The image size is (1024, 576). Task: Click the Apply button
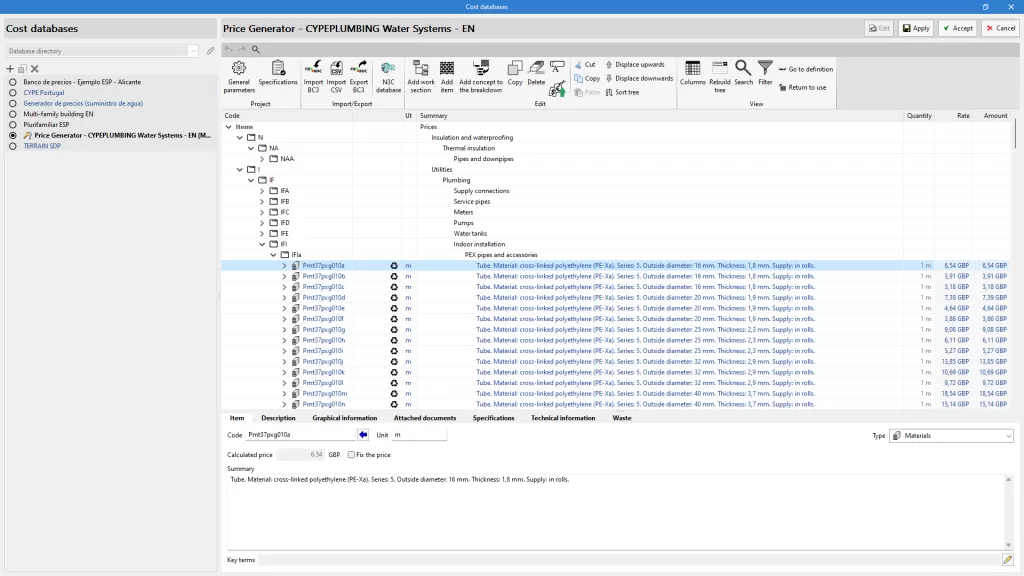click(915, 28)
